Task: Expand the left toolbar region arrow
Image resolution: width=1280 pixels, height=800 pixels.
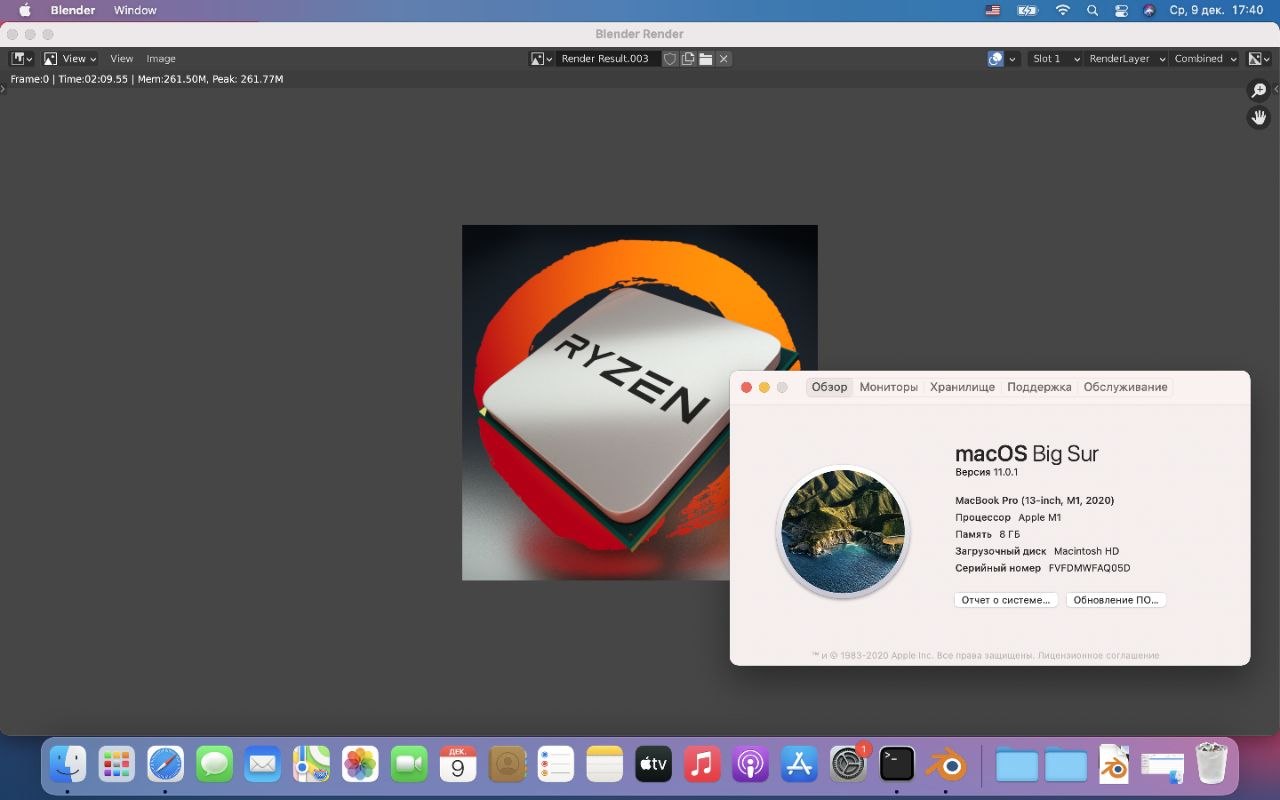Action: coord(3,89)
